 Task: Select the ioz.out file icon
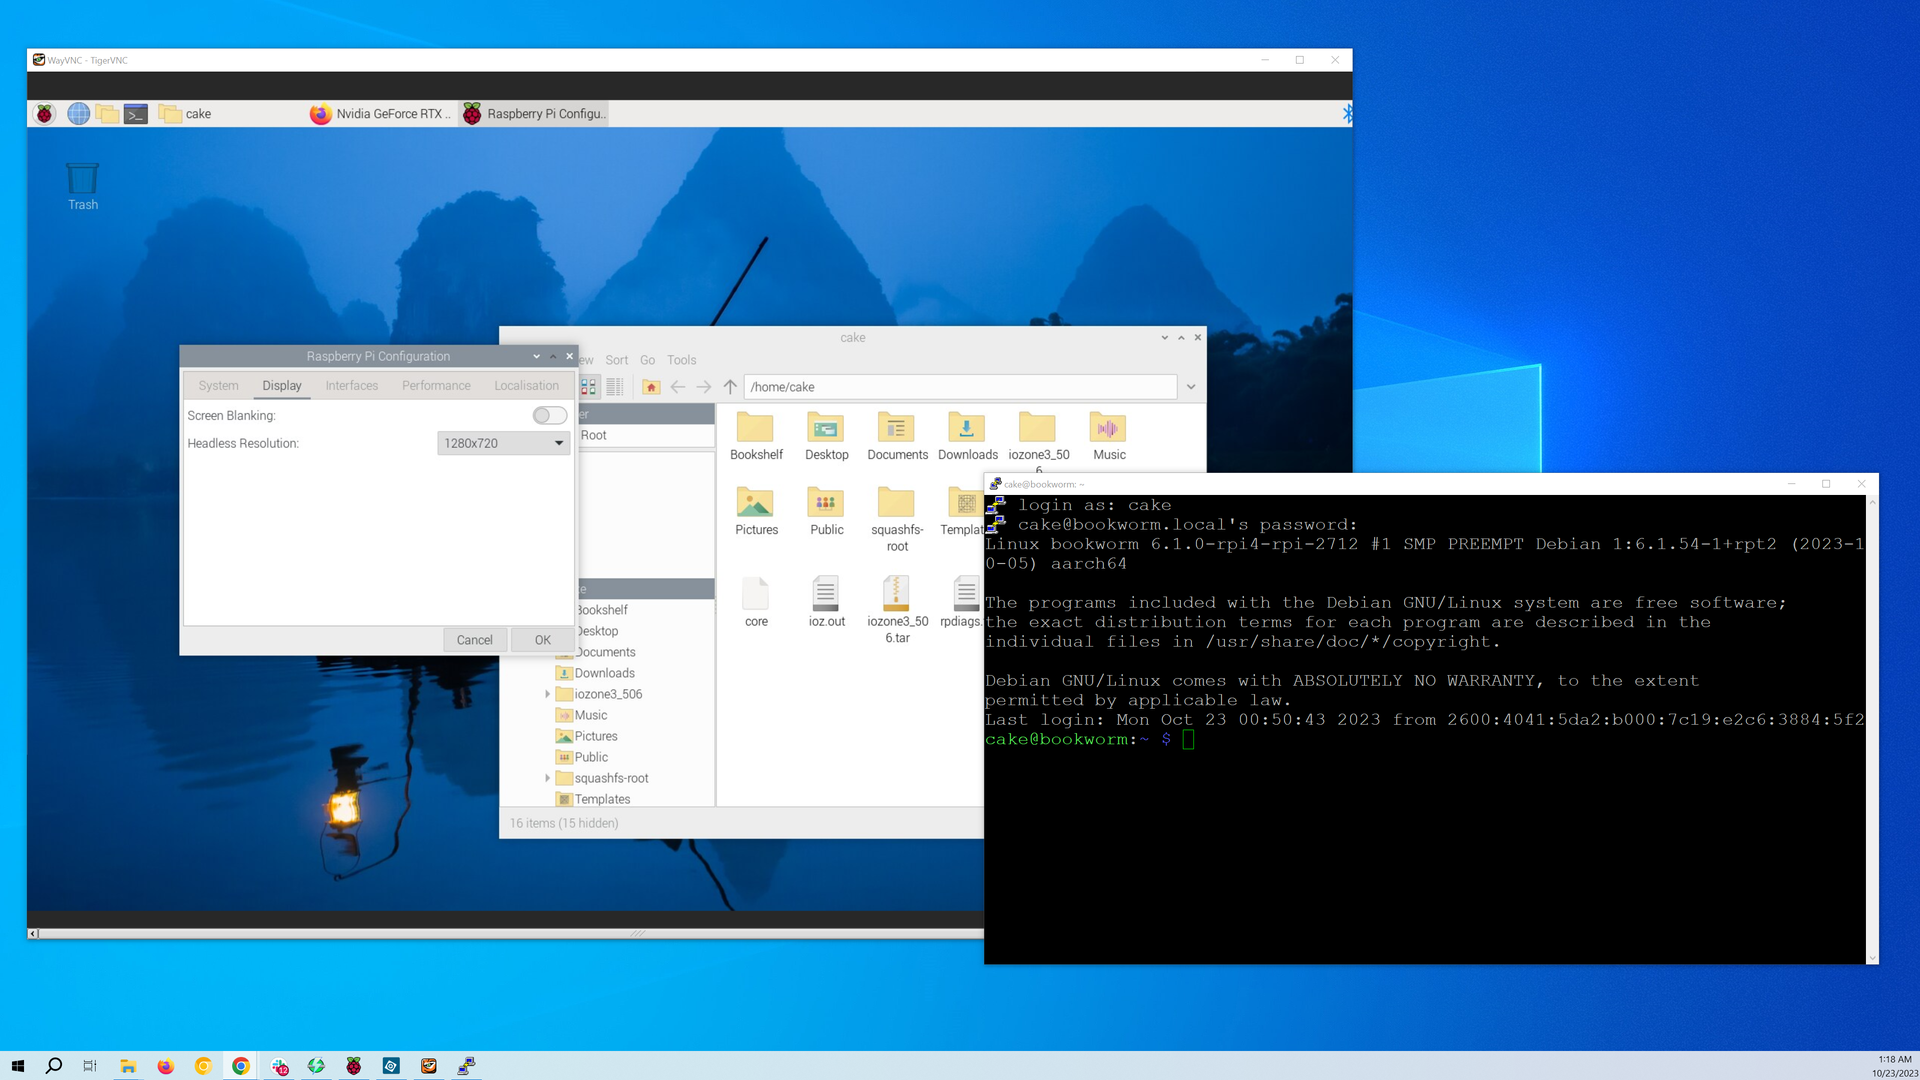826,602
